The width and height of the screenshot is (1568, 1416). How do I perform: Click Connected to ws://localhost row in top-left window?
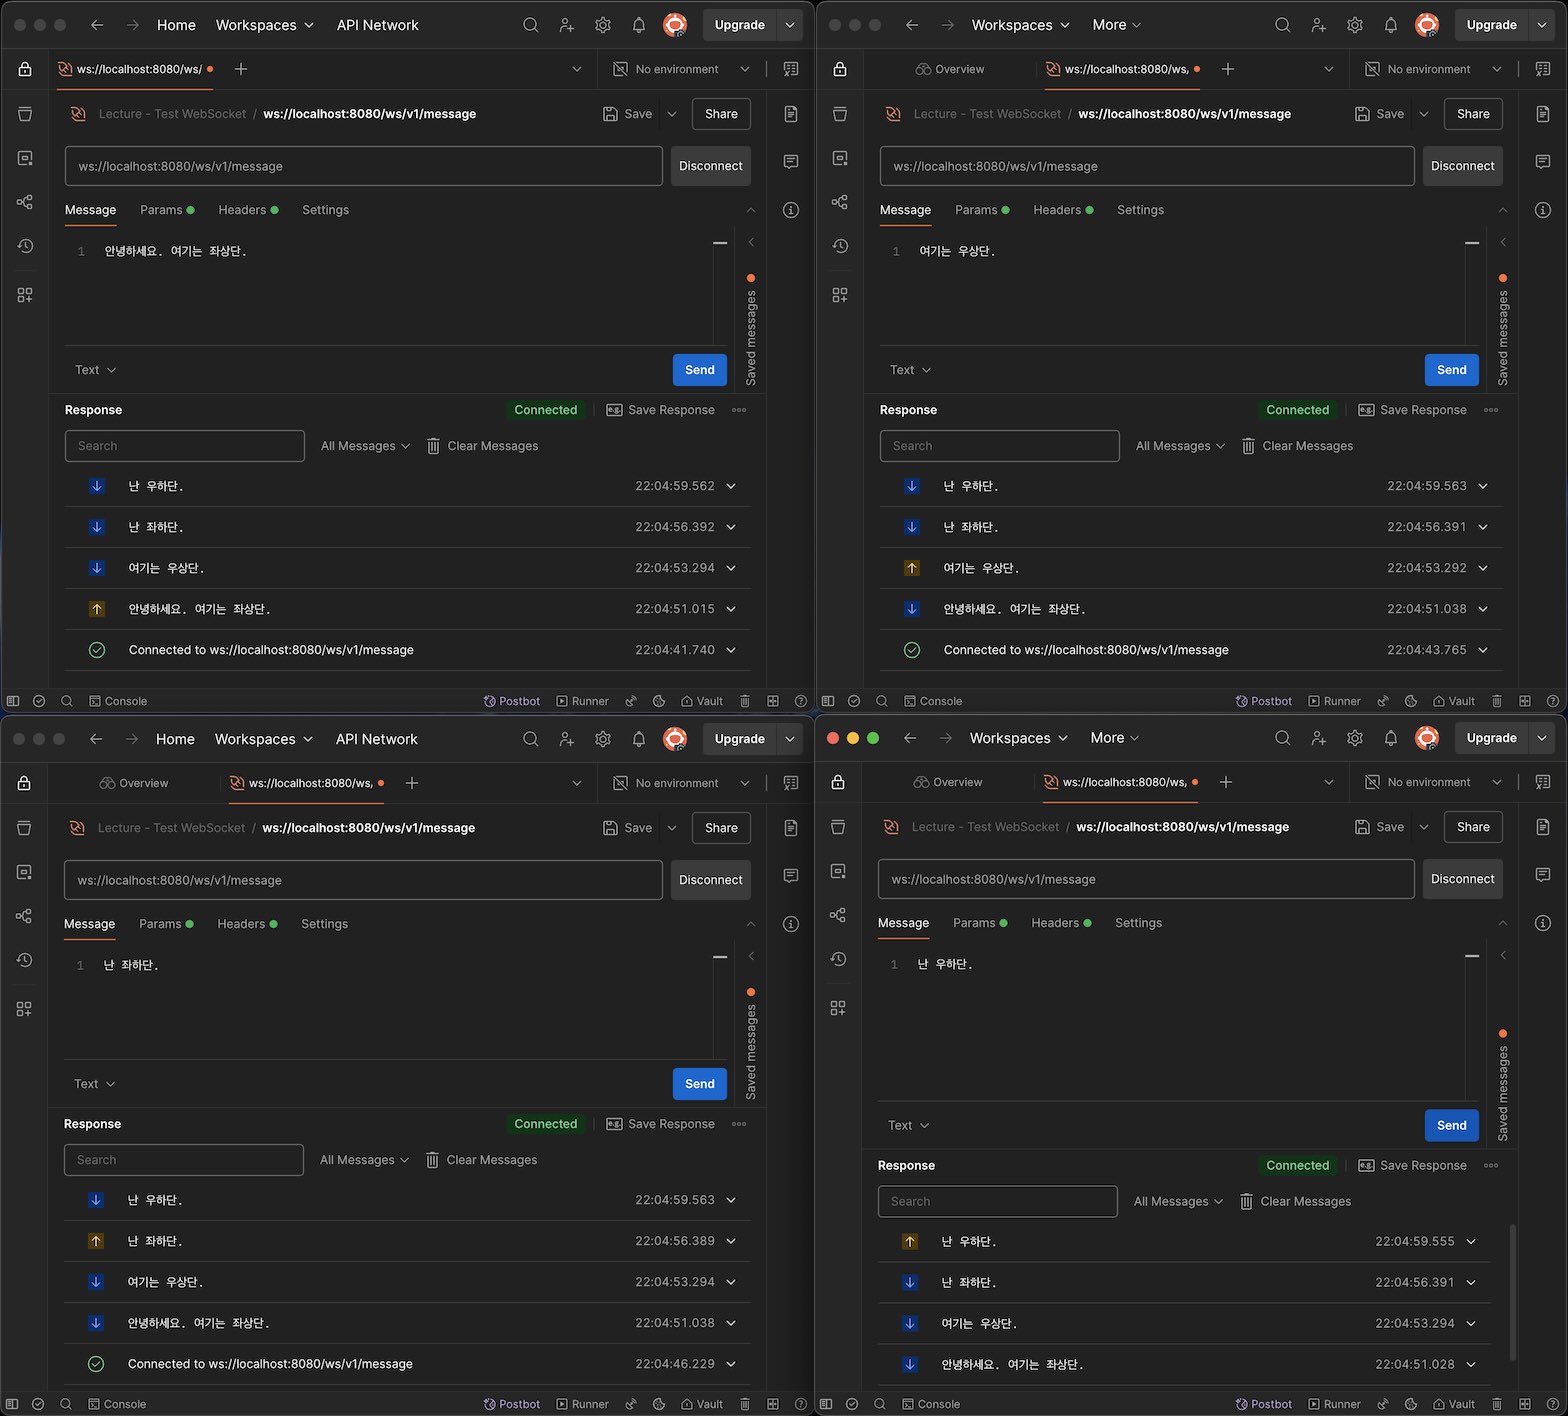tap(408, 650)
